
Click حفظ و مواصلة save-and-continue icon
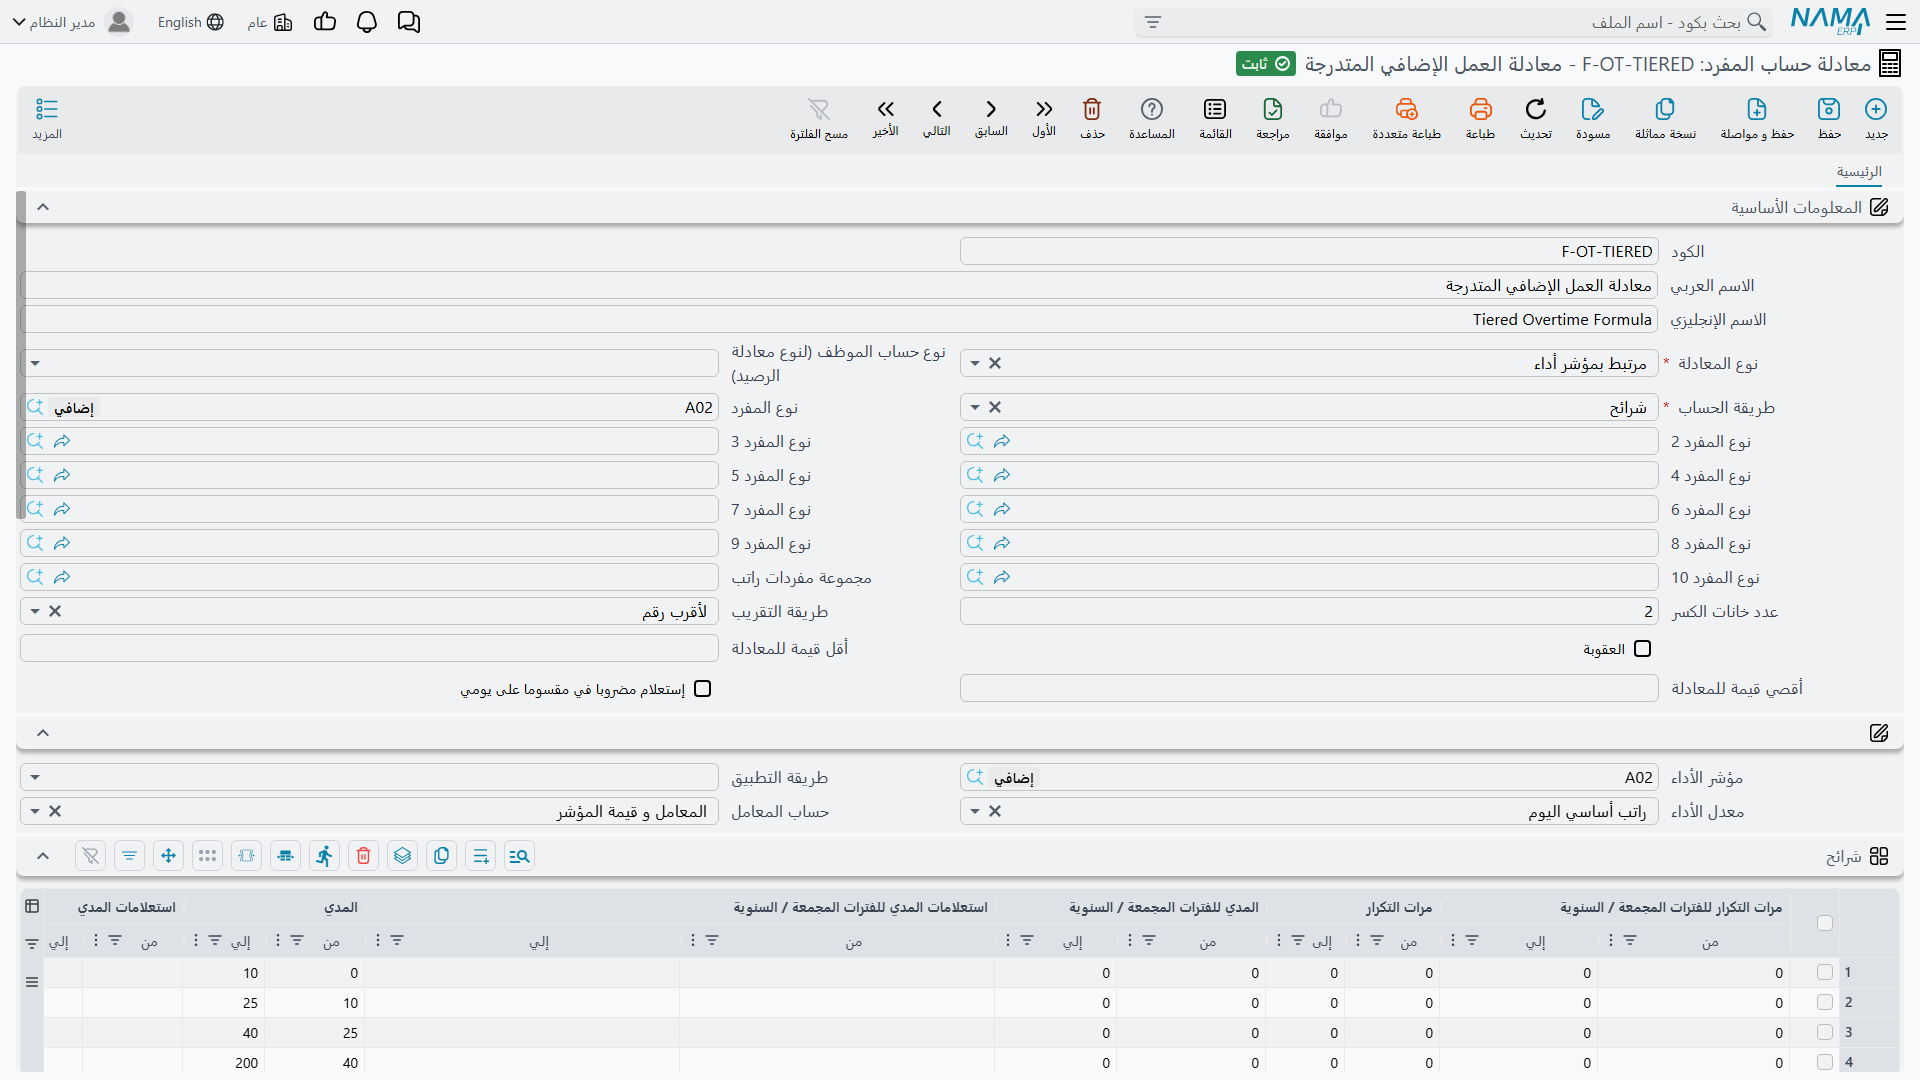(1757, 109)
